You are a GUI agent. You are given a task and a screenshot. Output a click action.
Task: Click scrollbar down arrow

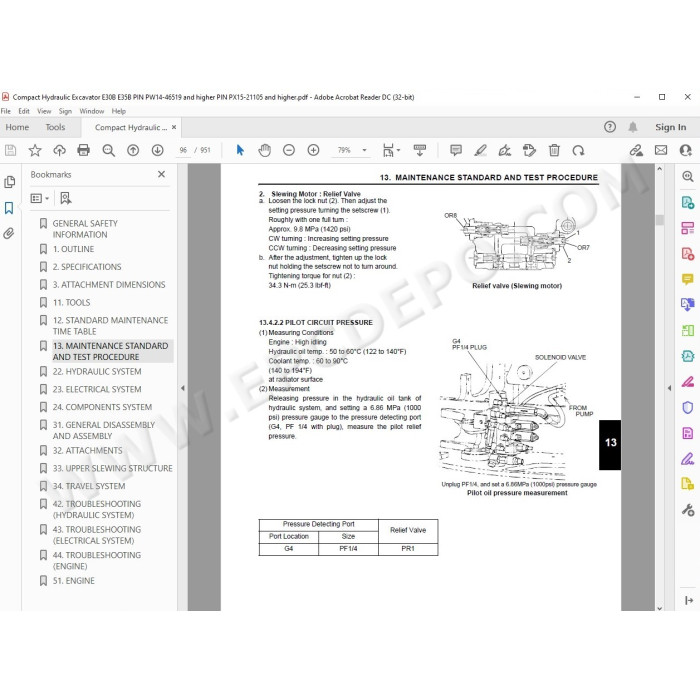click(660, 608)
